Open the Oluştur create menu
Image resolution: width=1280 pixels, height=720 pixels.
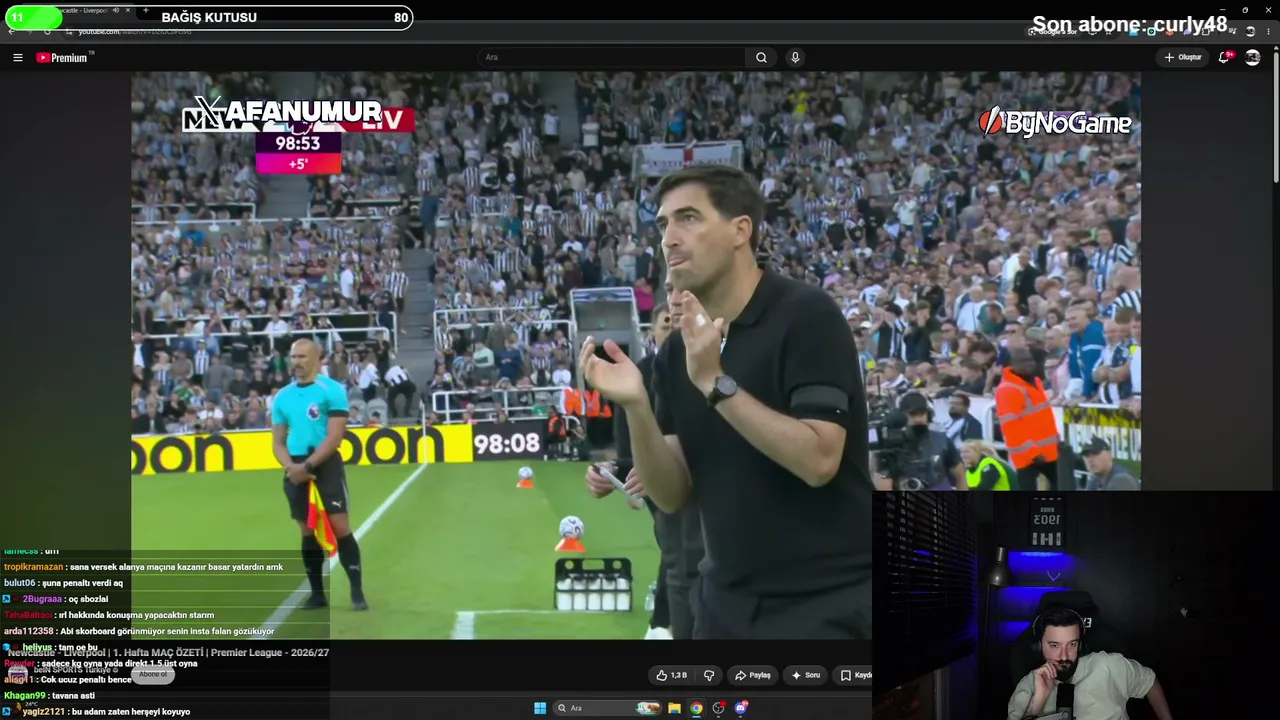(1183, 57)
